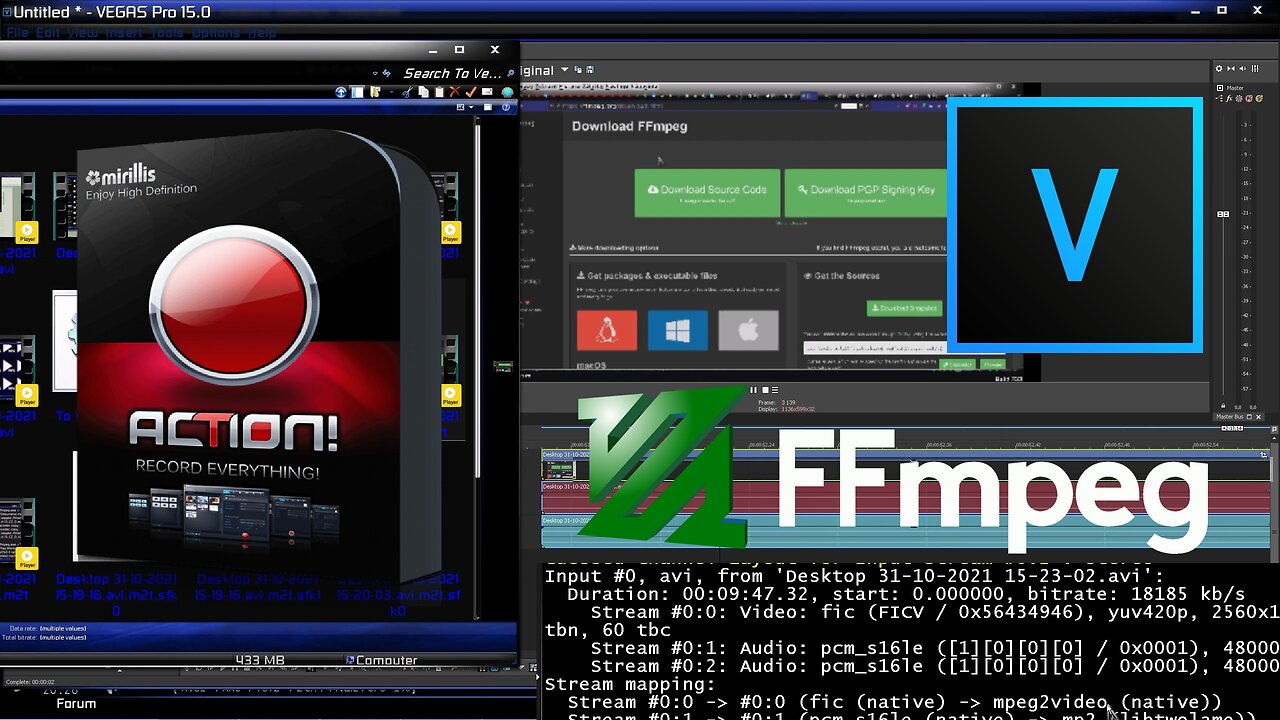Open the preview quality dropdown arrow

click(565, 70)
